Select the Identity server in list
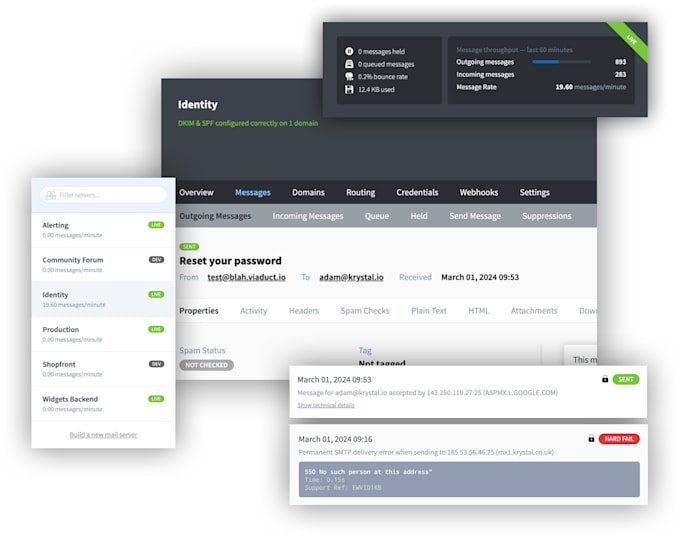The width and height of the screenshot is (680, 537). 103,299
